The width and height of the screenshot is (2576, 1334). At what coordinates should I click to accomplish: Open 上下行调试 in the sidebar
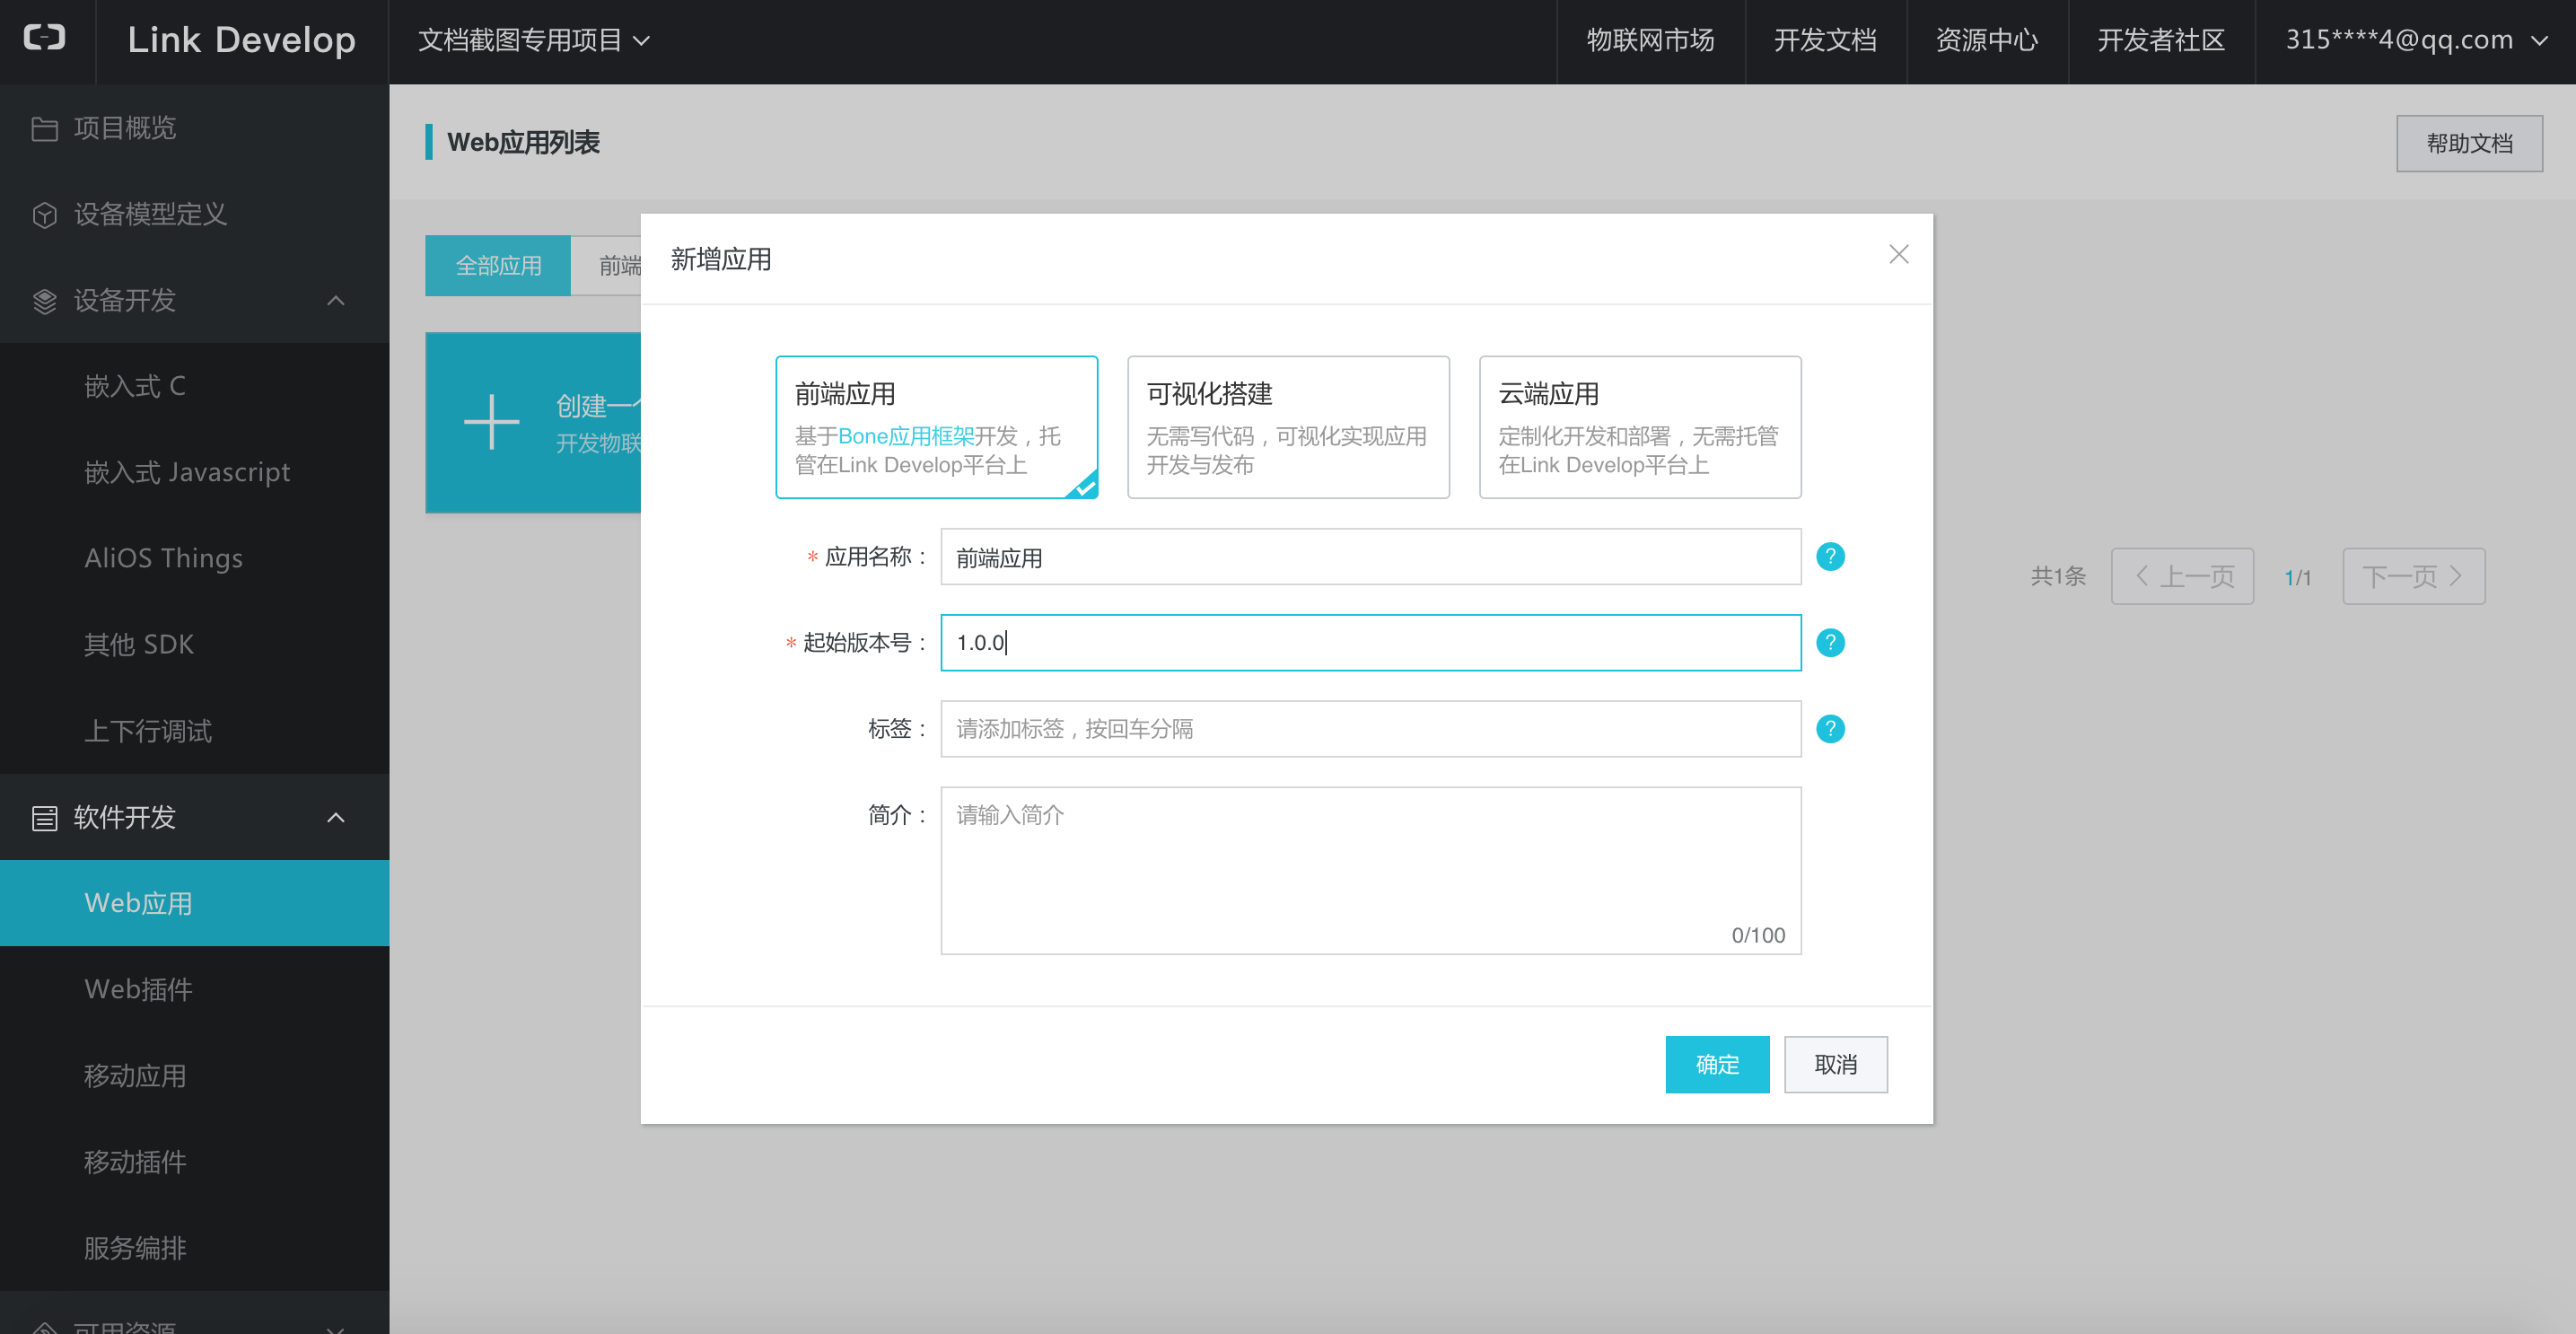194,731
